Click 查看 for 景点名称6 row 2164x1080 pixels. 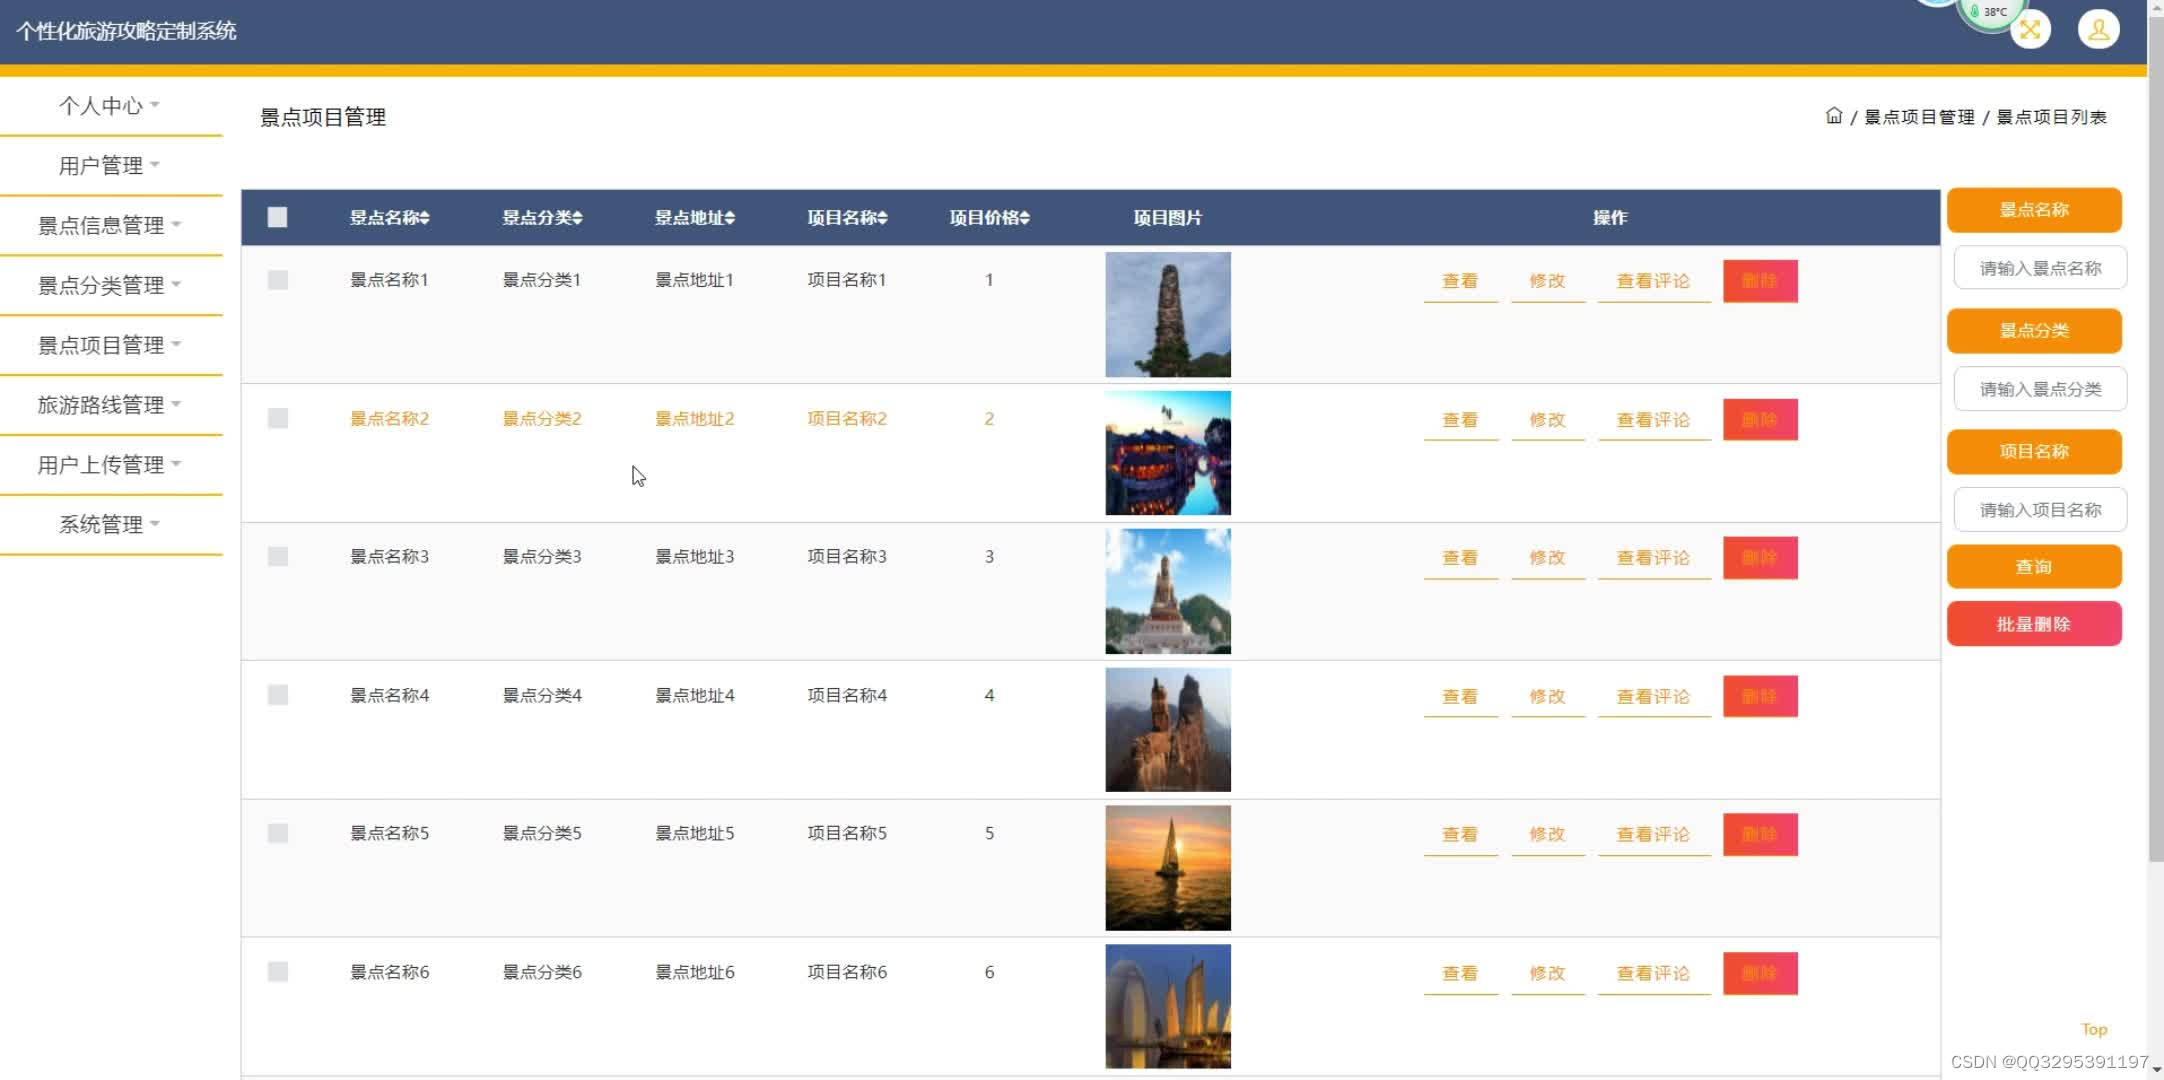coord(1460,974)
